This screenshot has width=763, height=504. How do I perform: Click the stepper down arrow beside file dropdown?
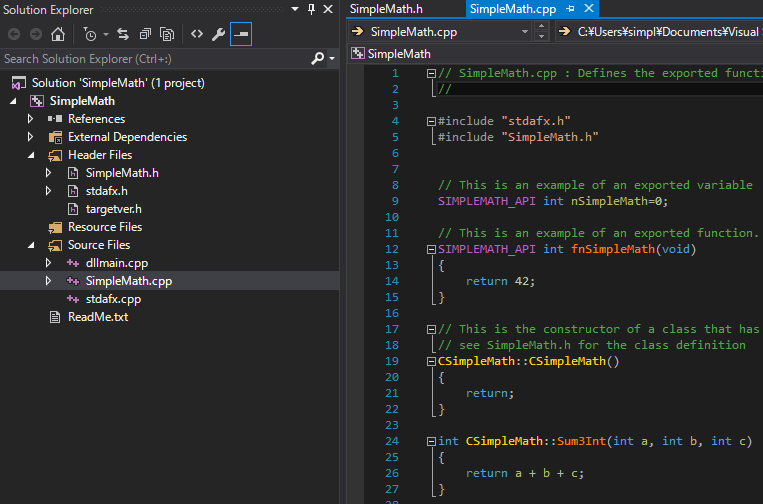(542, 36)
